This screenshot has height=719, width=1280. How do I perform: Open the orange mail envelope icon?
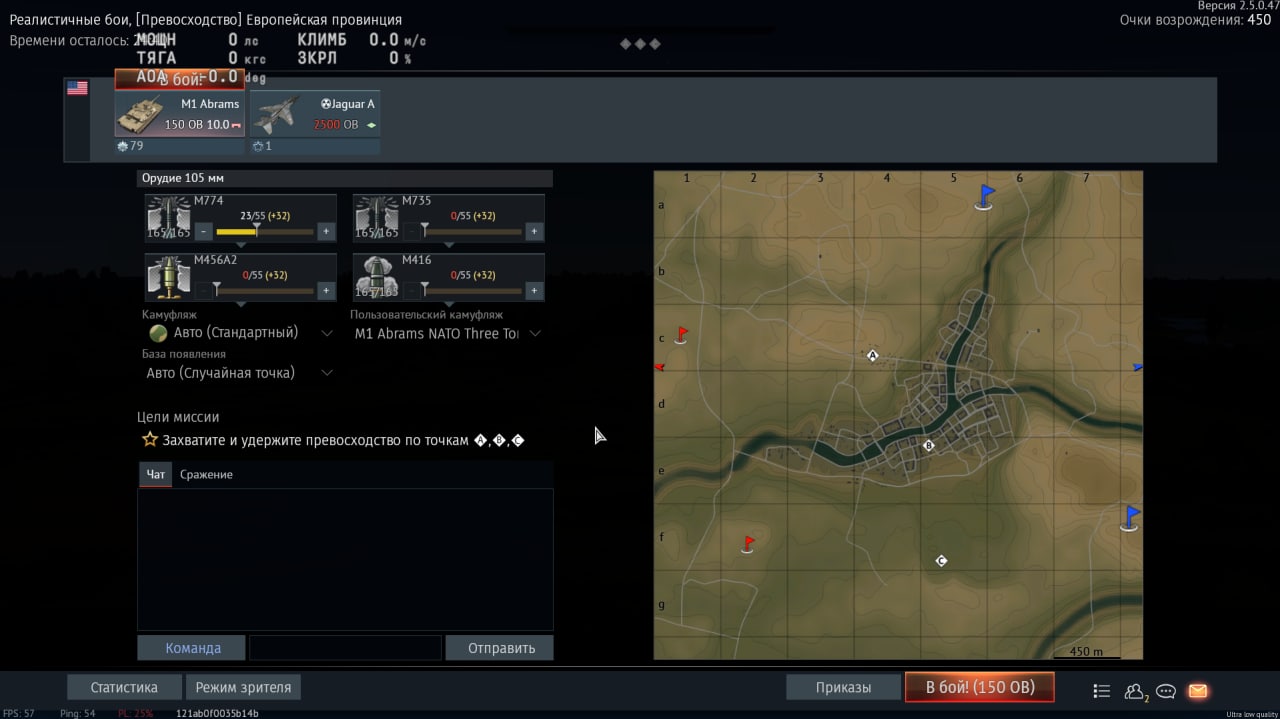click(x=1198, y=691)
